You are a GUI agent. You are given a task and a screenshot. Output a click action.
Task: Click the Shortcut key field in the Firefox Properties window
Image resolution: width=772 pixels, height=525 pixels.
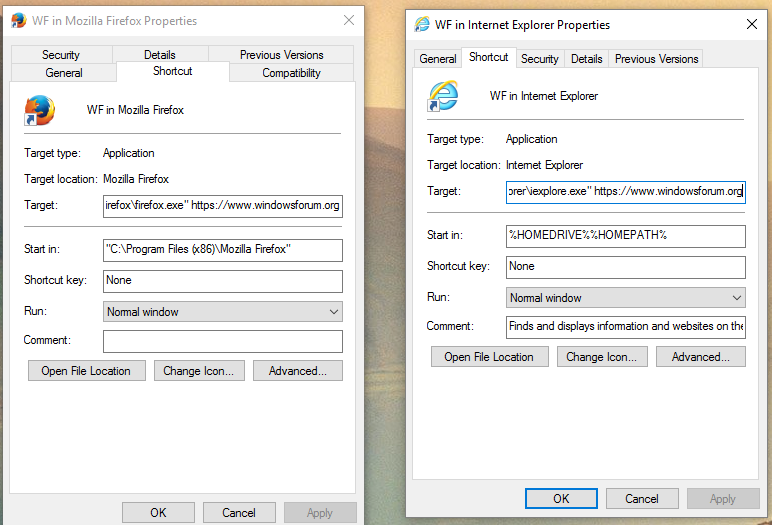(x=223, y=281)
